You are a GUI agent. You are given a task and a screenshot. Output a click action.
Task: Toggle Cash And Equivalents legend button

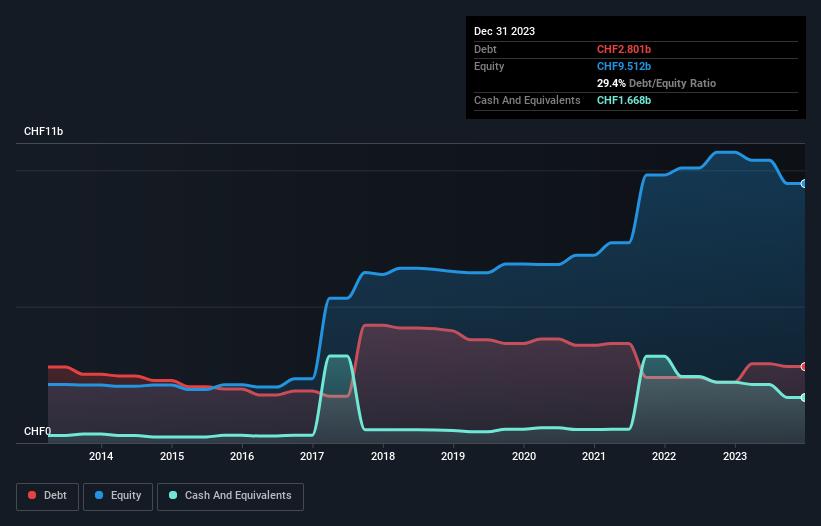pos(230,496)
